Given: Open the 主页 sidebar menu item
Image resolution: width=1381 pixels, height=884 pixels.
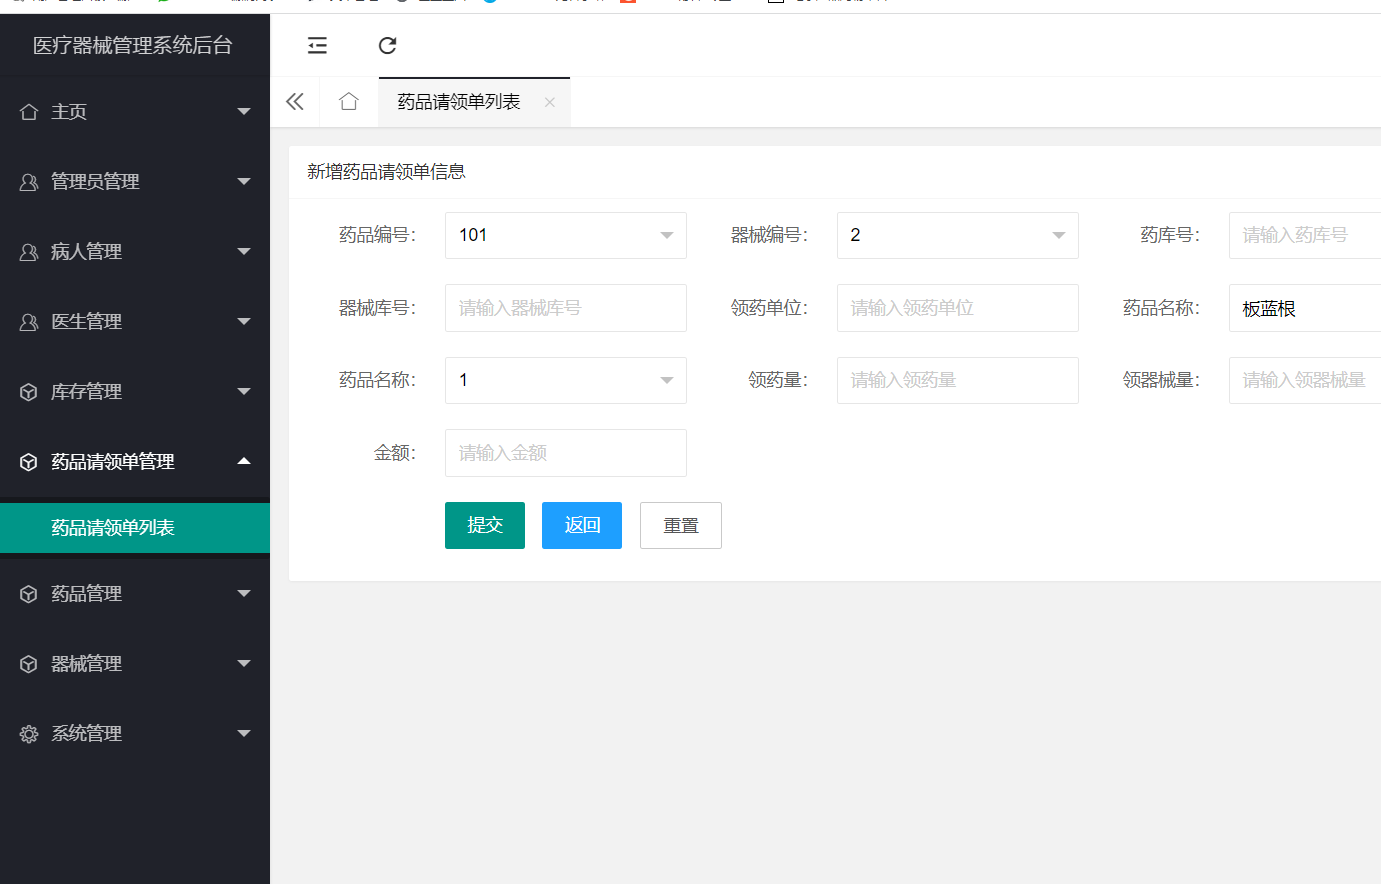Looking at the screenshot, I should 135,112.
